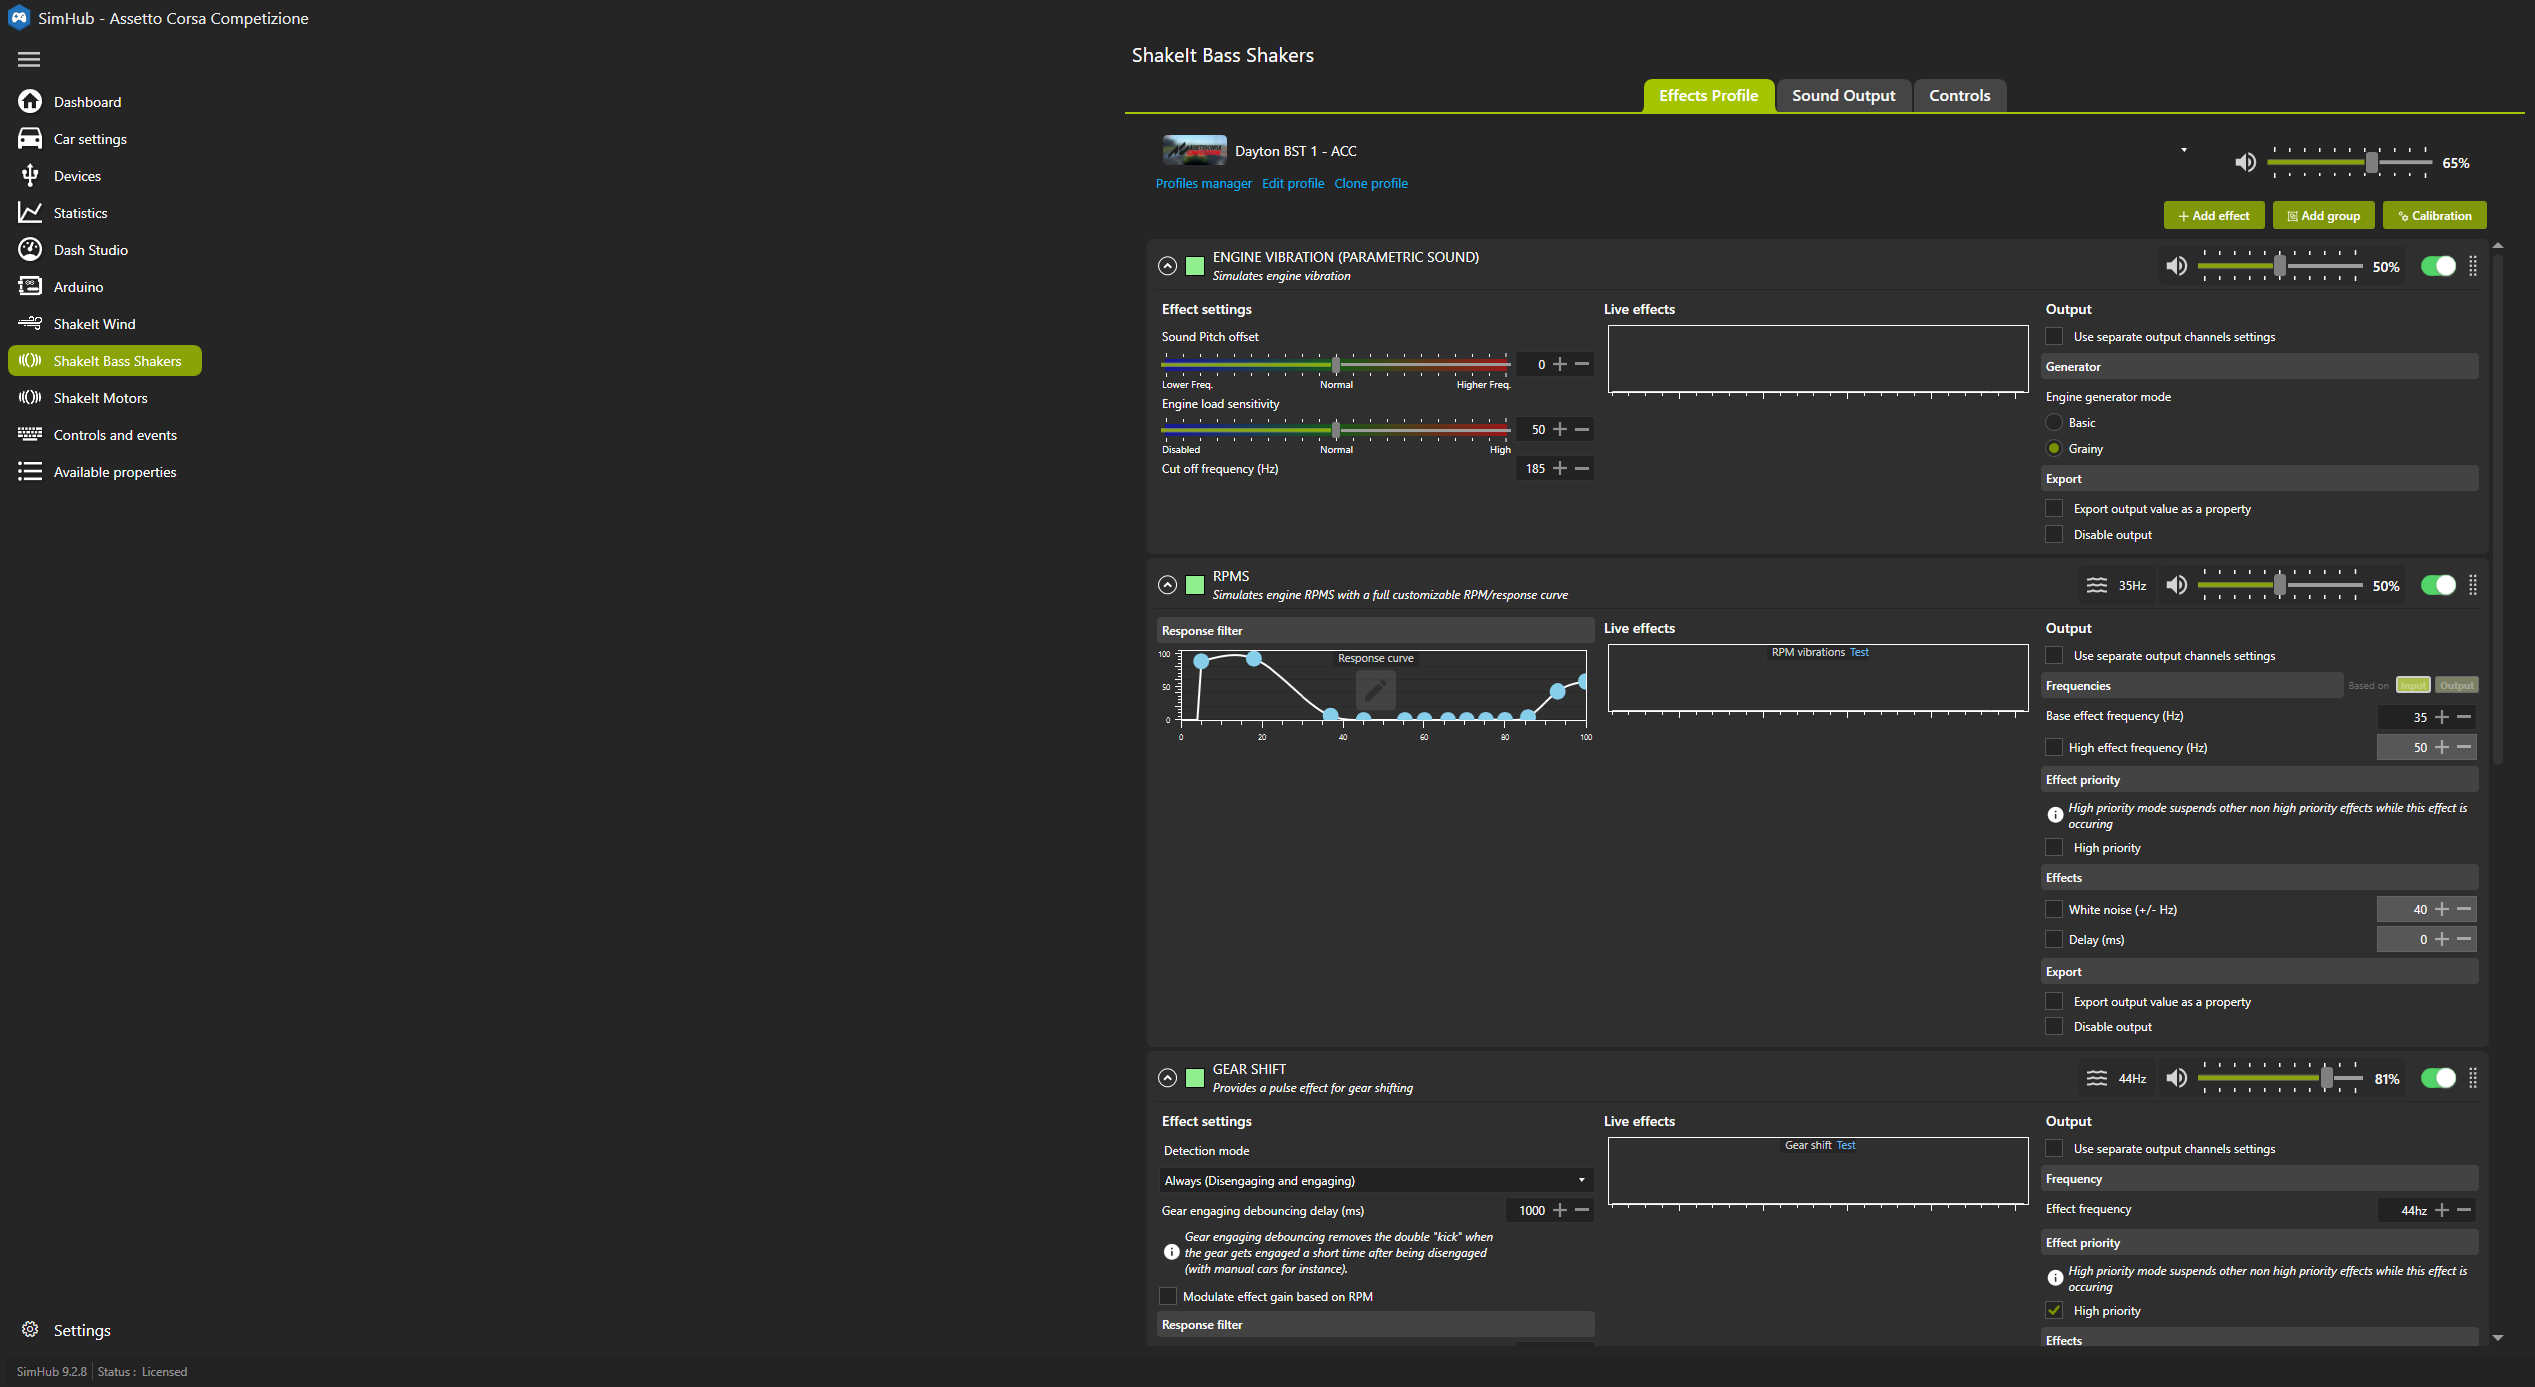
Task: Toggle RPMS effect on/off switch
Action: [2438, 585]
